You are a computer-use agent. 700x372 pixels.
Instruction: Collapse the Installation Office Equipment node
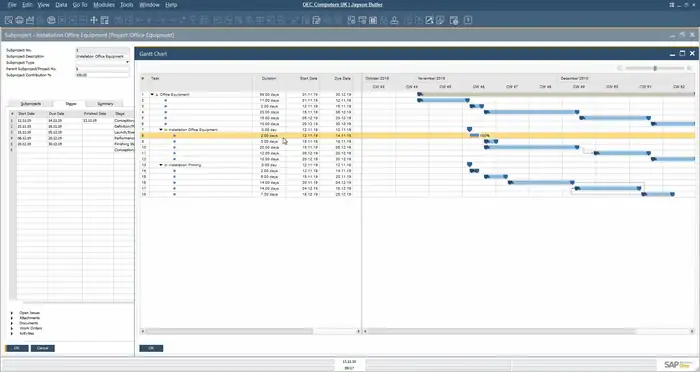tap(161, 130)
